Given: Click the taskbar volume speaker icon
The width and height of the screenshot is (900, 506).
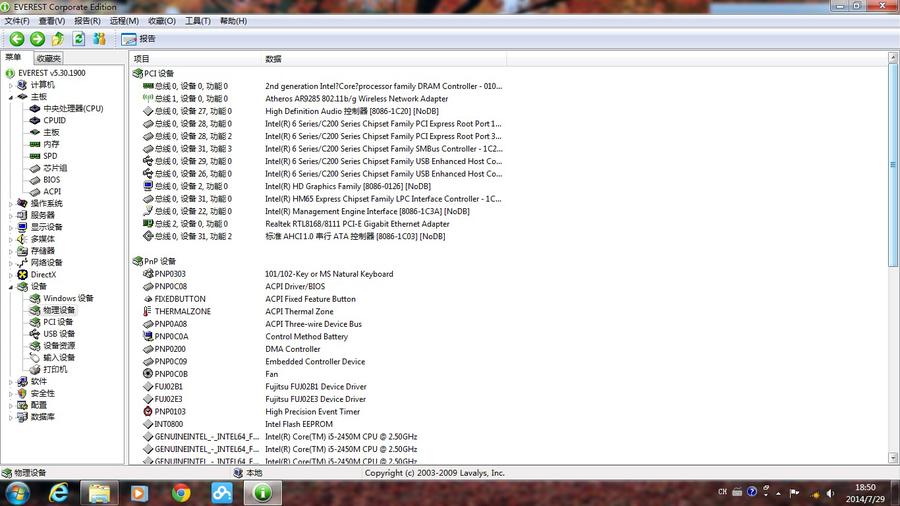Looking at the screenshot, I should pyautogui.click(x=830, y=493).
